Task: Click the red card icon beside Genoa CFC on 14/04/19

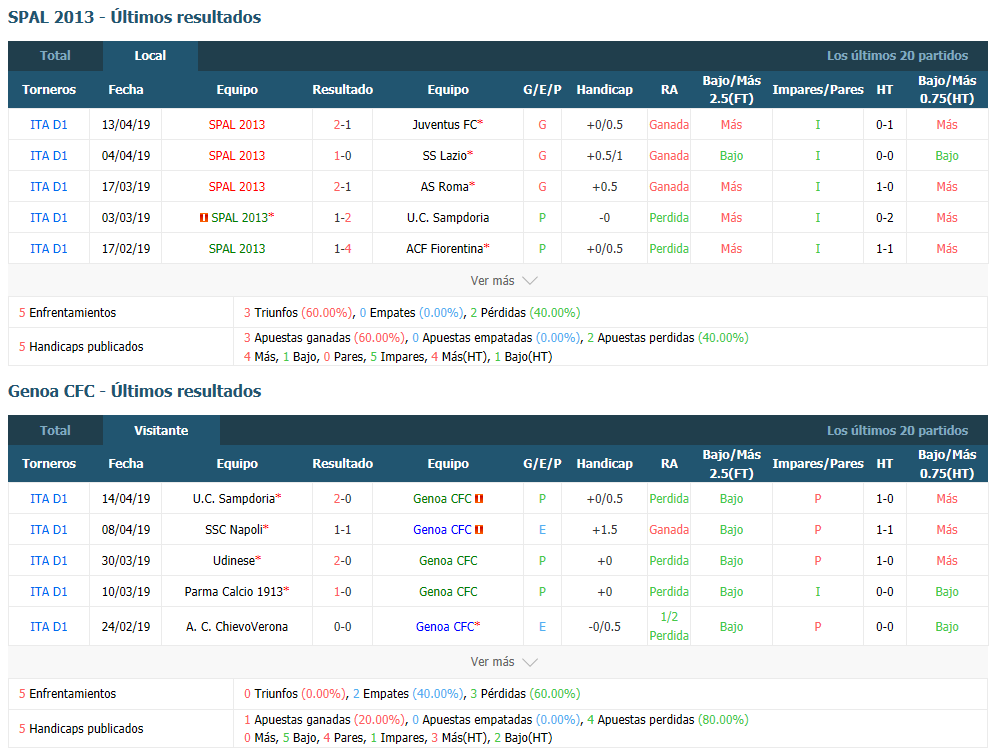Action: point(479,499)
